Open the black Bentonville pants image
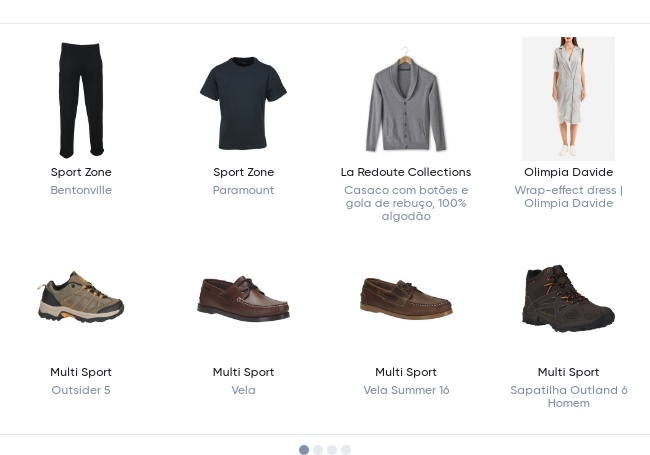650x455 pixels. pos(81,99)
